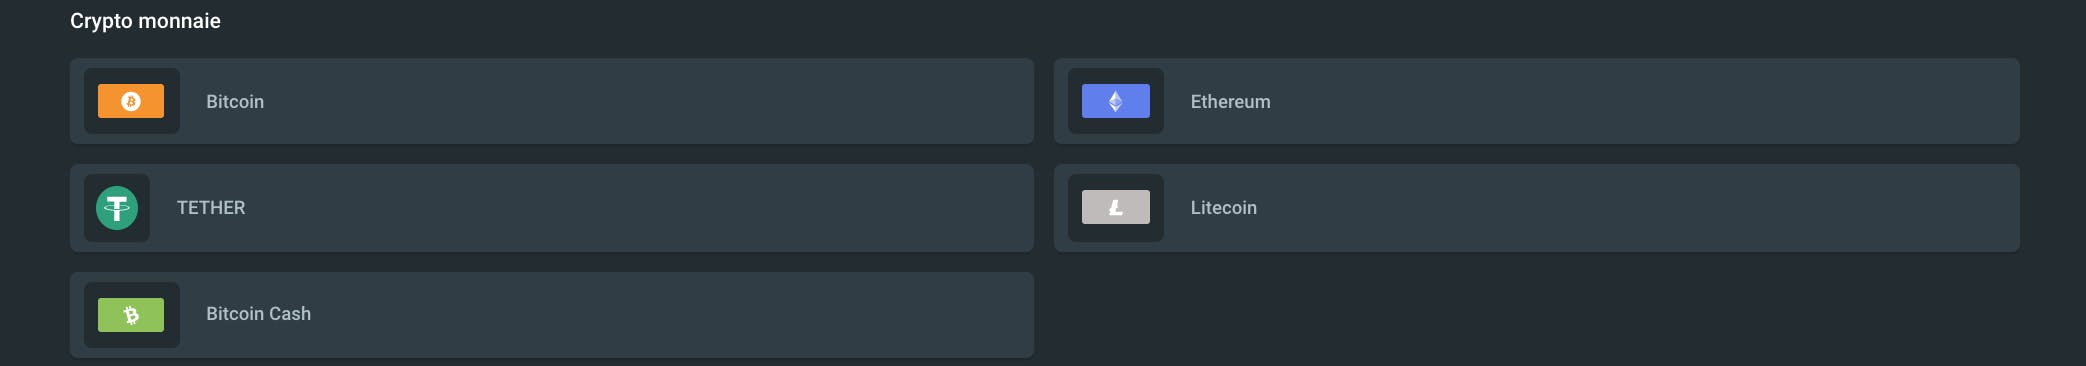Viewport: 2086px width, 366px height.
Task: Select the Bitcoin Cash text label
Action: [x=258, y=314]
